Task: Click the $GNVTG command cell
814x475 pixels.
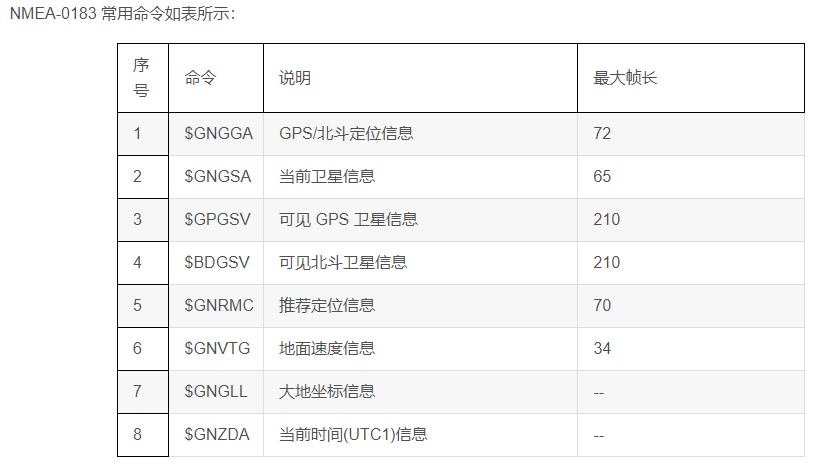Action: (x=217, y=348)
